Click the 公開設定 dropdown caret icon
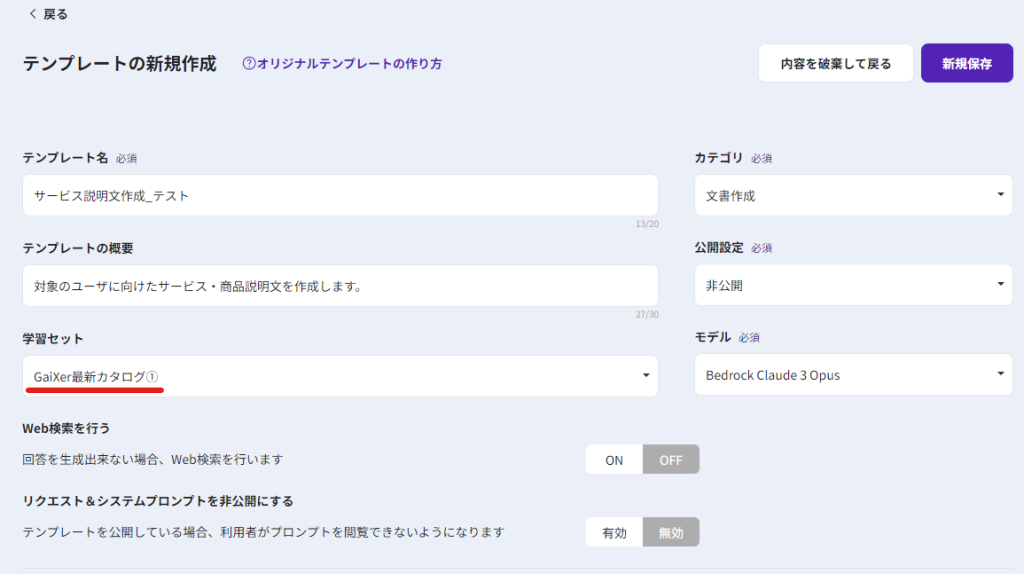 tap(1000, 285)
